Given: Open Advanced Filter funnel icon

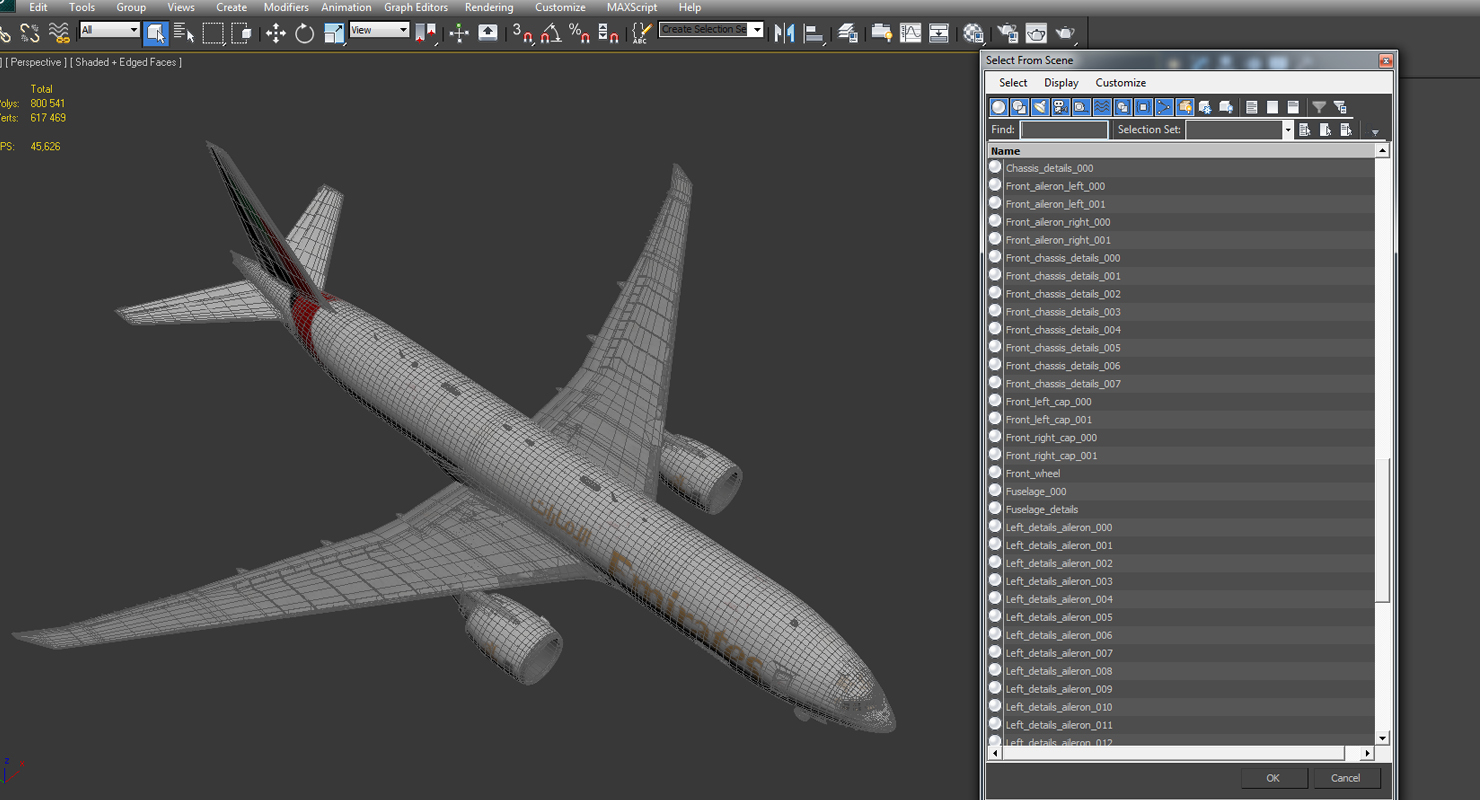Looking at the screenshot, I should [1319, 107].
